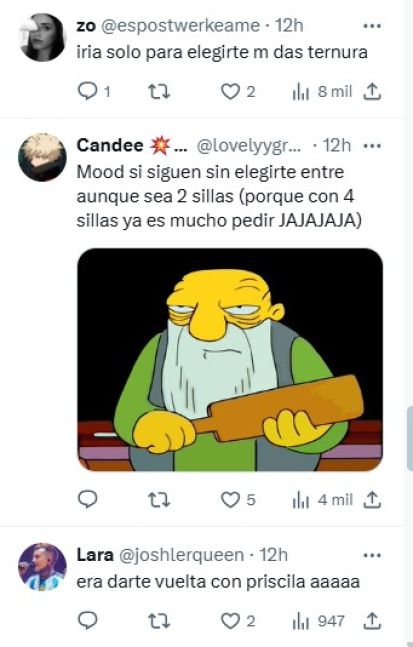The height and width of the screenshot is (647, 413).
Task: Retweet Candee's Simpsons meme post
Action: (x=159, y=500)
